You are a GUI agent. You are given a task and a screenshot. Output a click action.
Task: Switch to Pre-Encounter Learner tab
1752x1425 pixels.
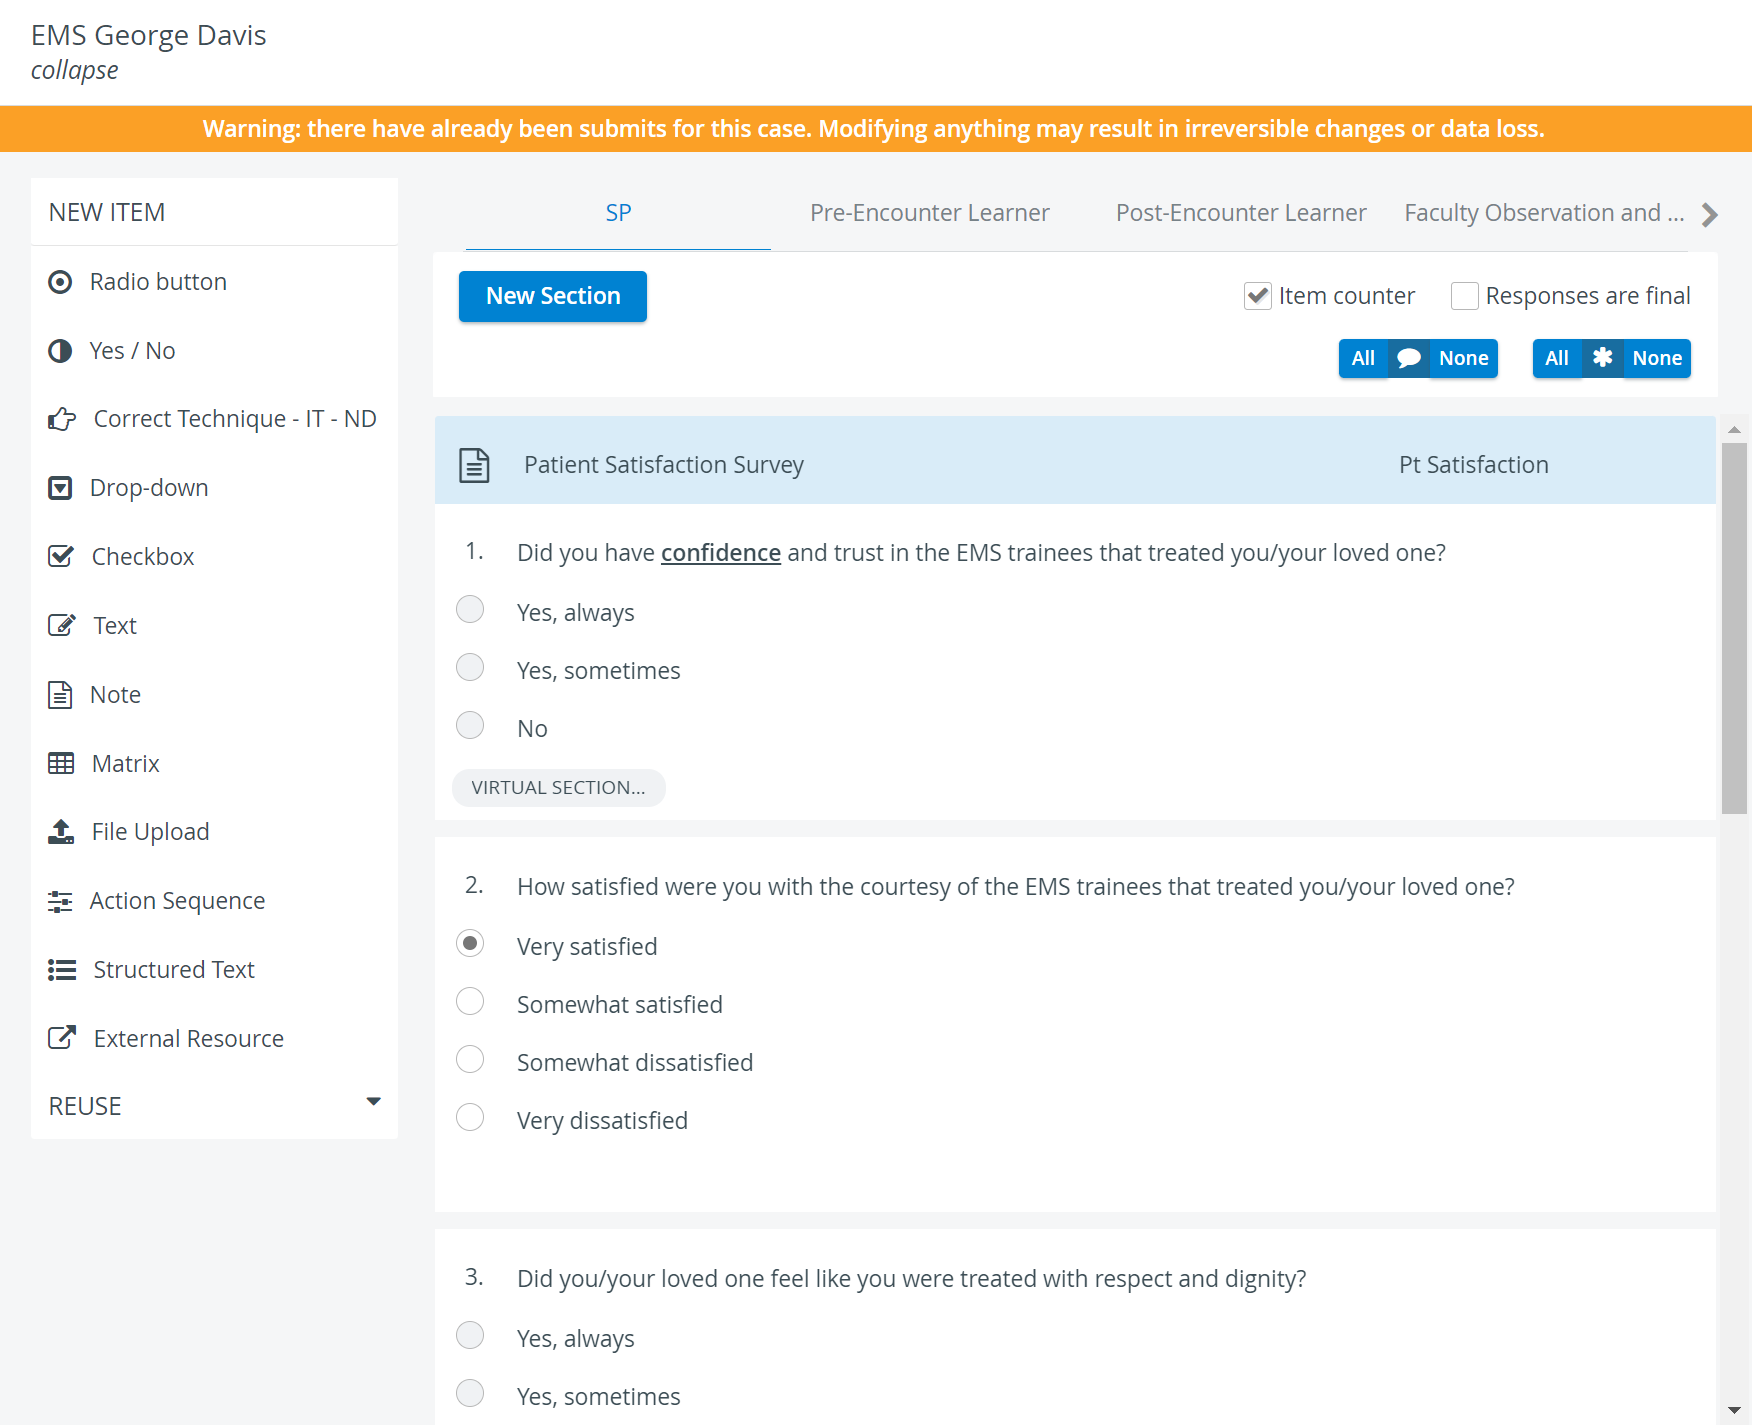pyautogui.click(x=930, y=213)
